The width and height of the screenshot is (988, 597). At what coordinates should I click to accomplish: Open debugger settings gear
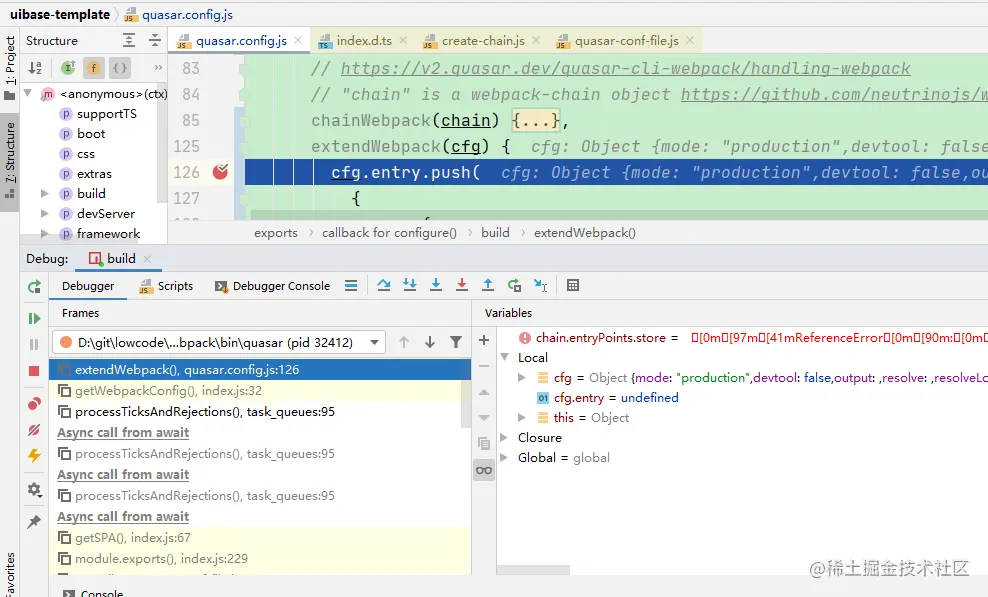pos(34,489)
